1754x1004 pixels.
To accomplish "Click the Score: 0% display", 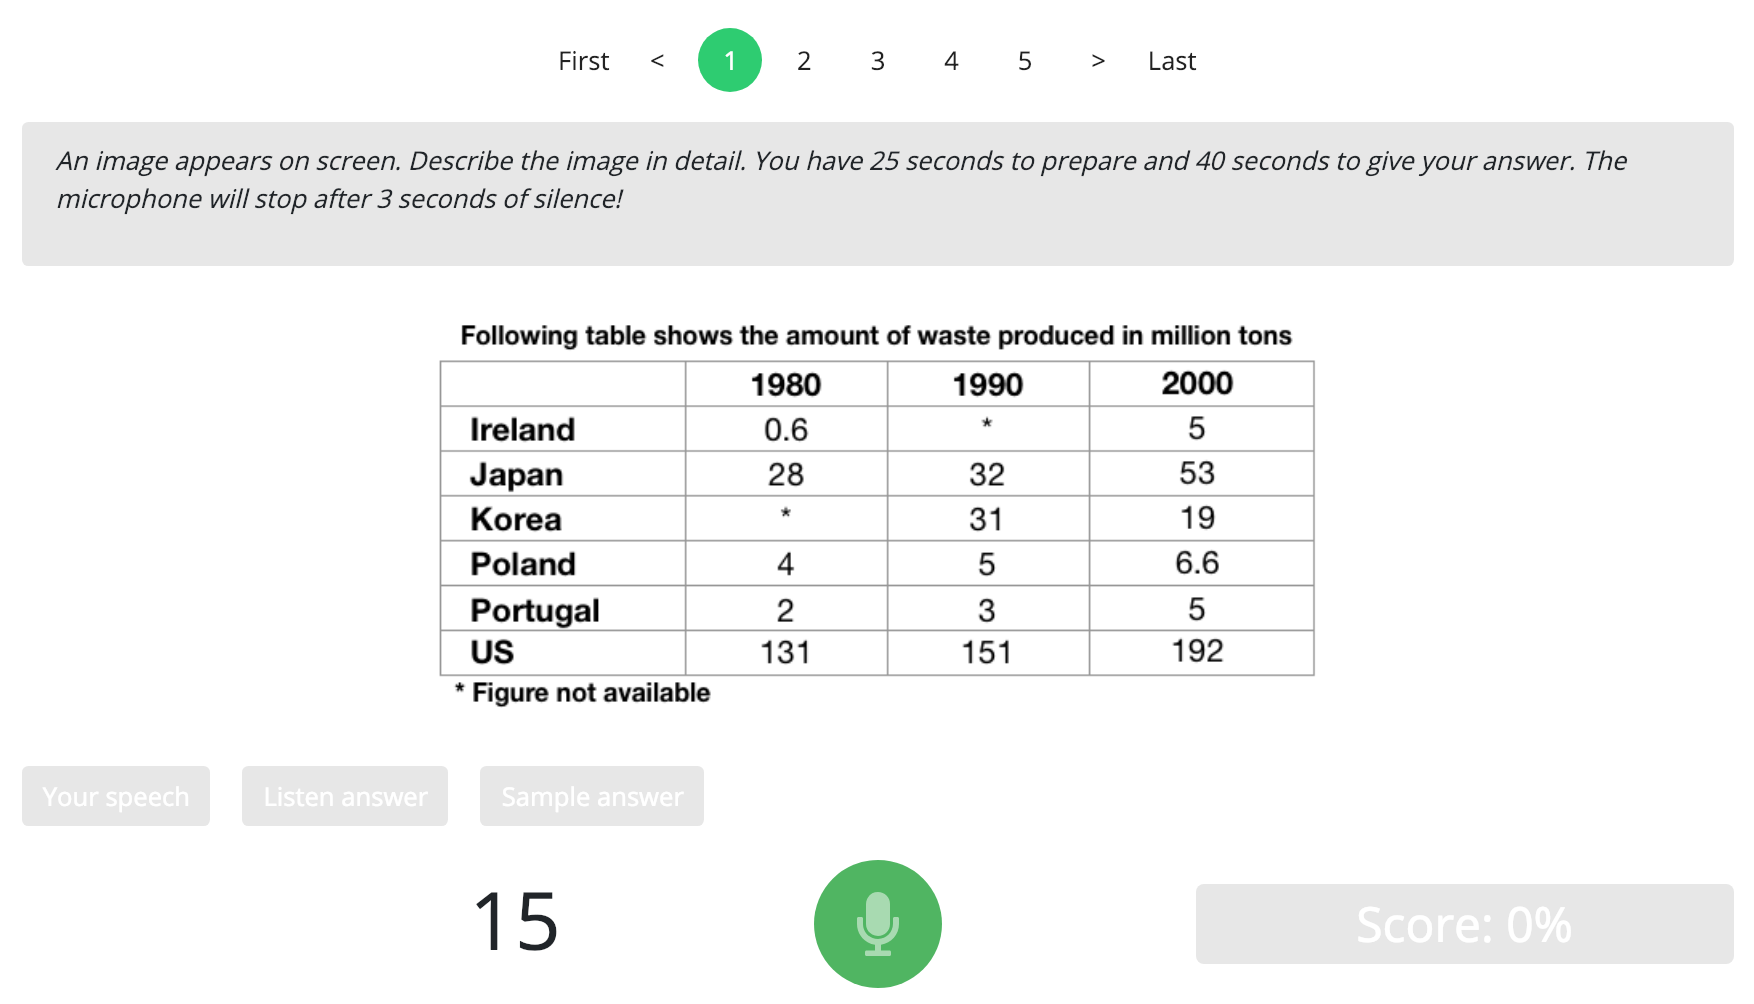I will 1463,925.
